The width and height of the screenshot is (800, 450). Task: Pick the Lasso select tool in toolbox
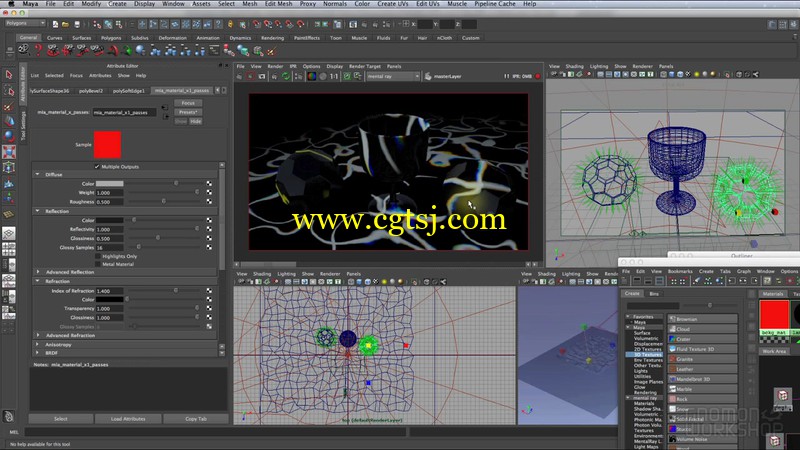click(9, 90)
